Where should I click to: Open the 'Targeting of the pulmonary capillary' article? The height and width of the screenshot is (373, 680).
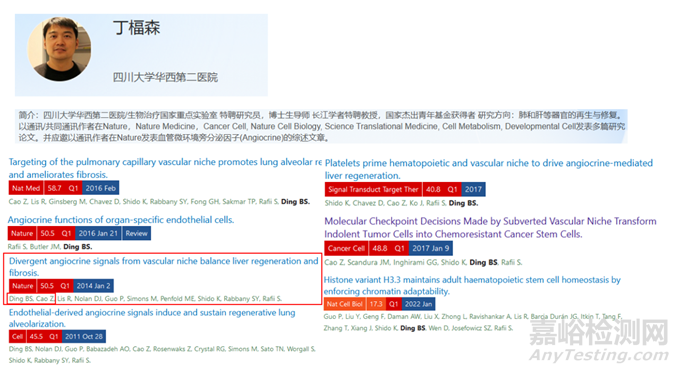point(165,168)
